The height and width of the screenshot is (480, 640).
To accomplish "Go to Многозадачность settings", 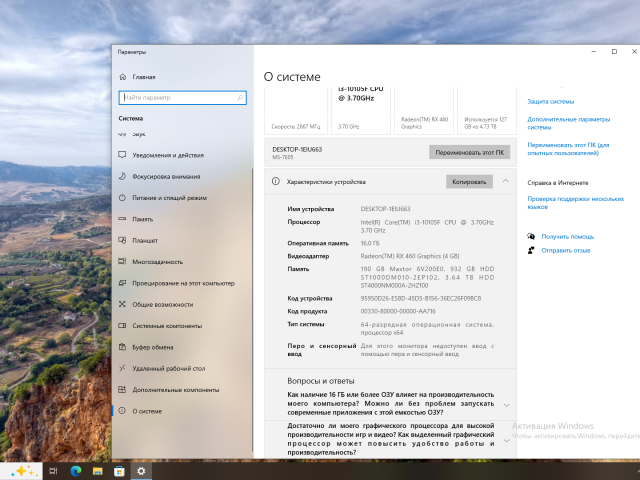I will (x=158, y=262).
